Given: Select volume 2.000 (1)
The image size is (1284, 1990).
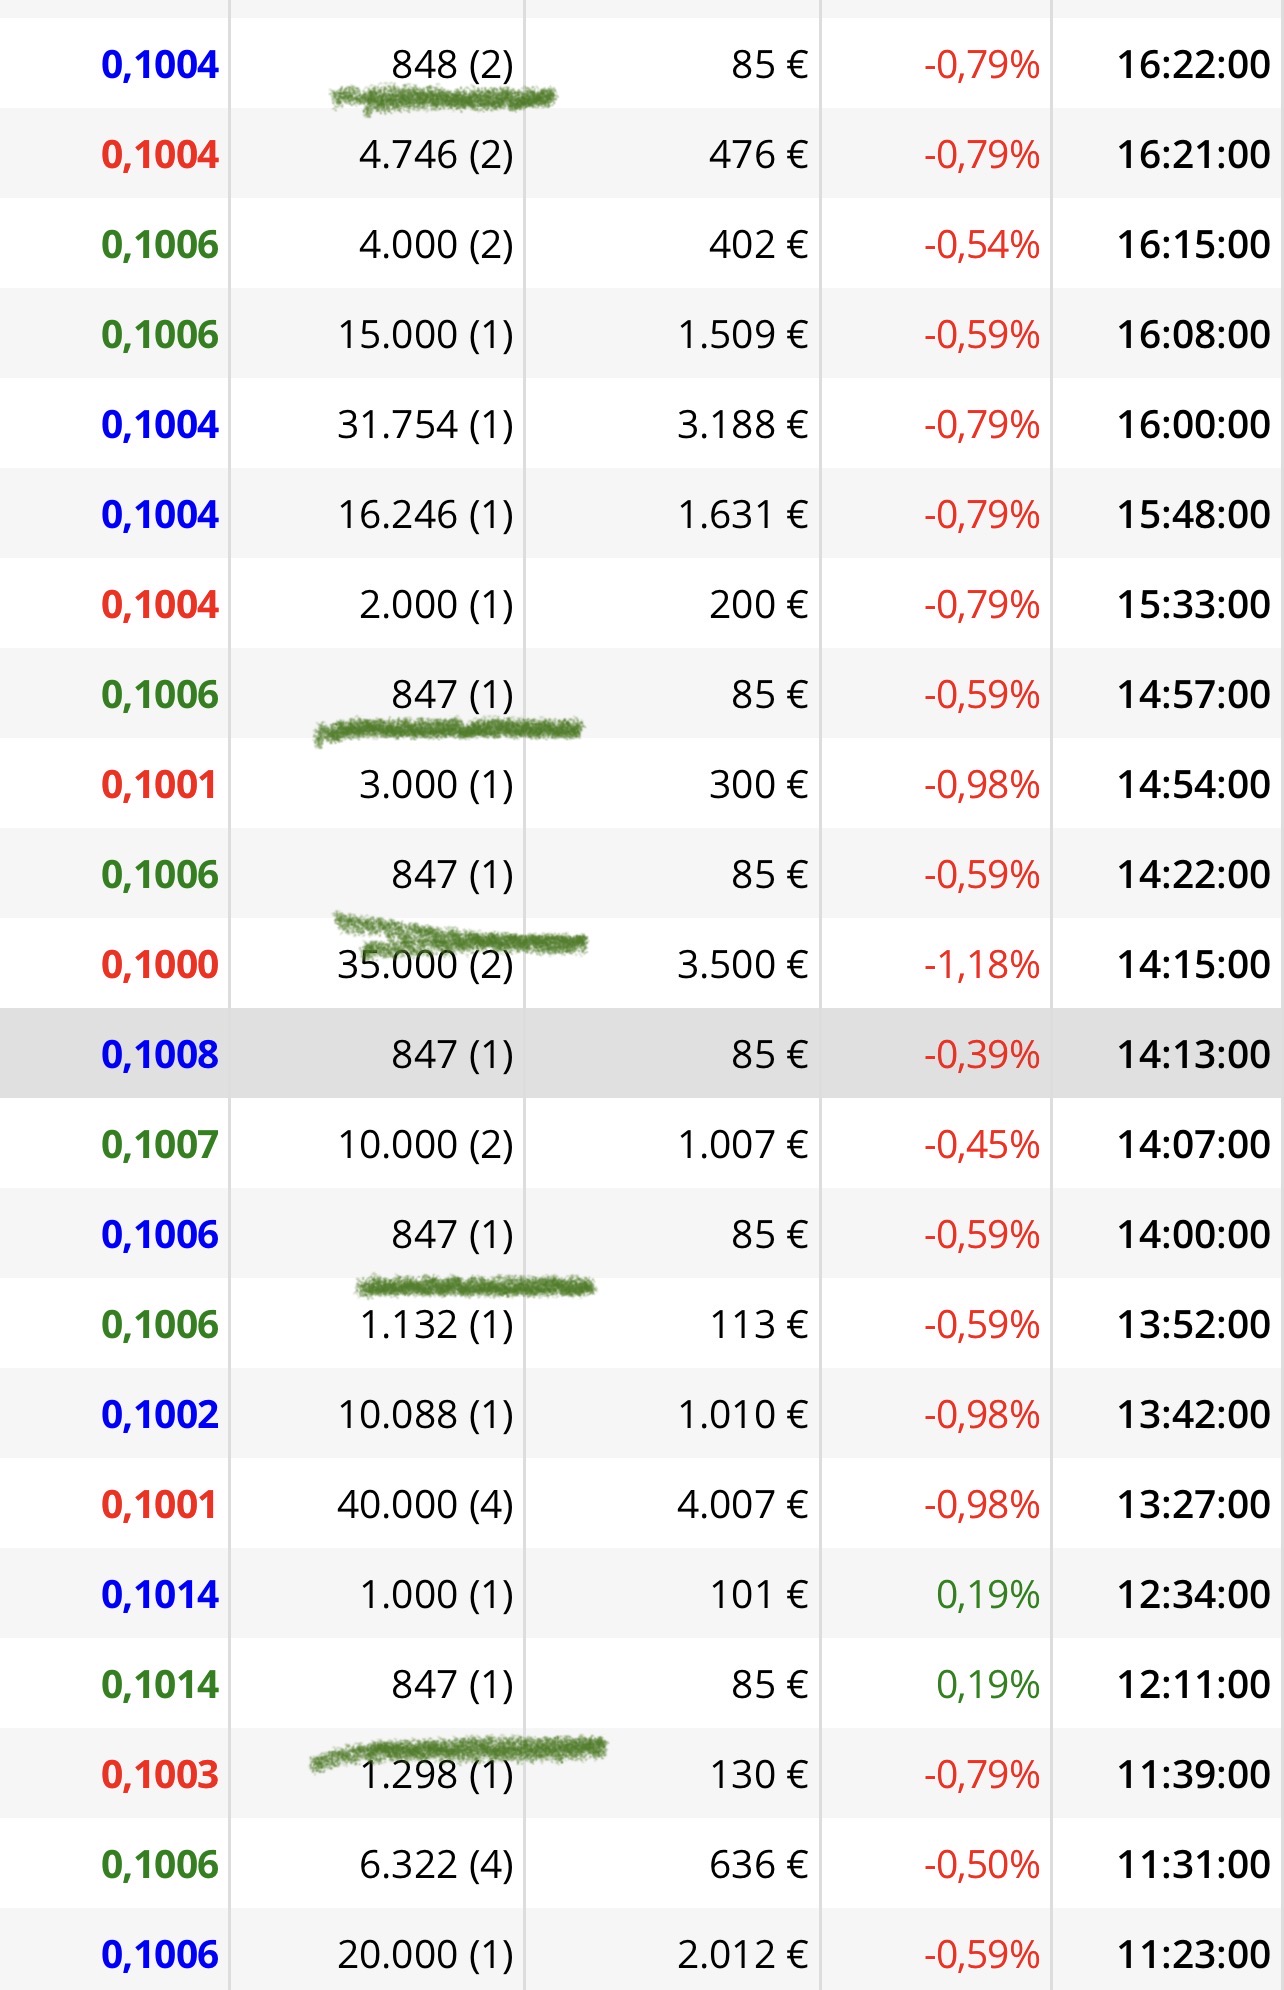Looking at the screenshot, I should click(436, 605).
